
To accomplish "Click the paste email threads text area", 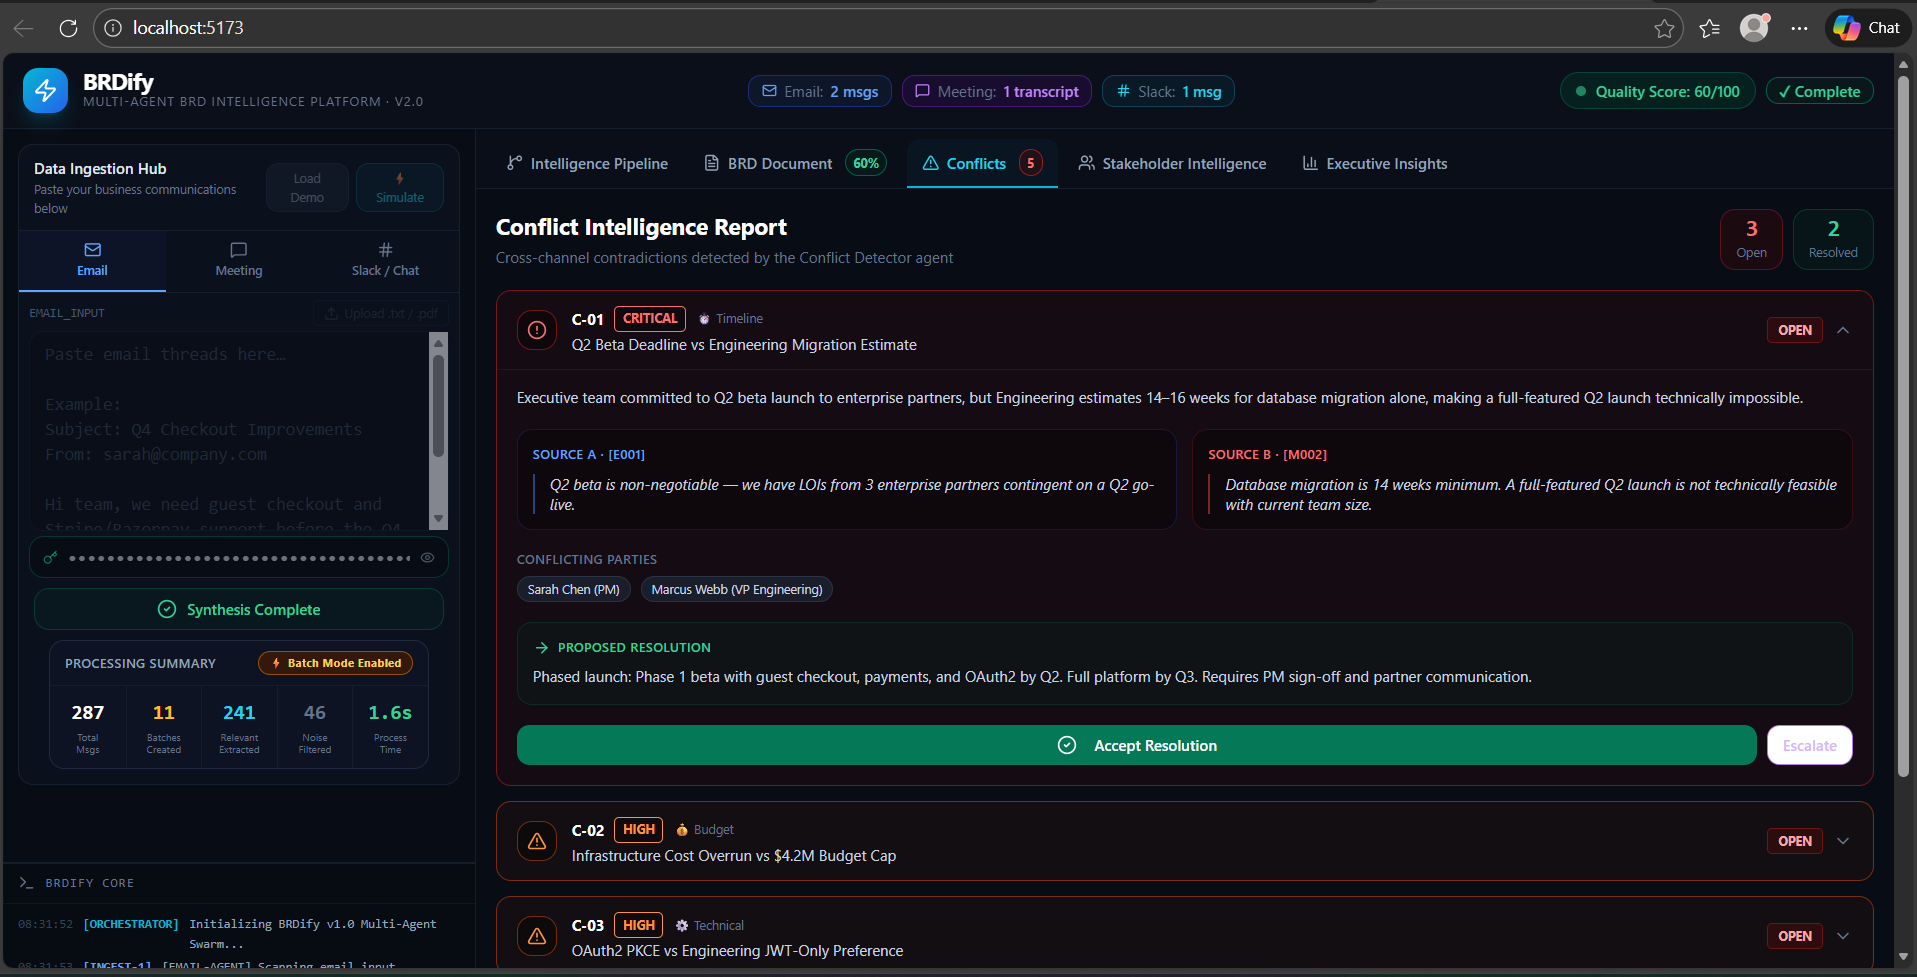I will [230, 430].
